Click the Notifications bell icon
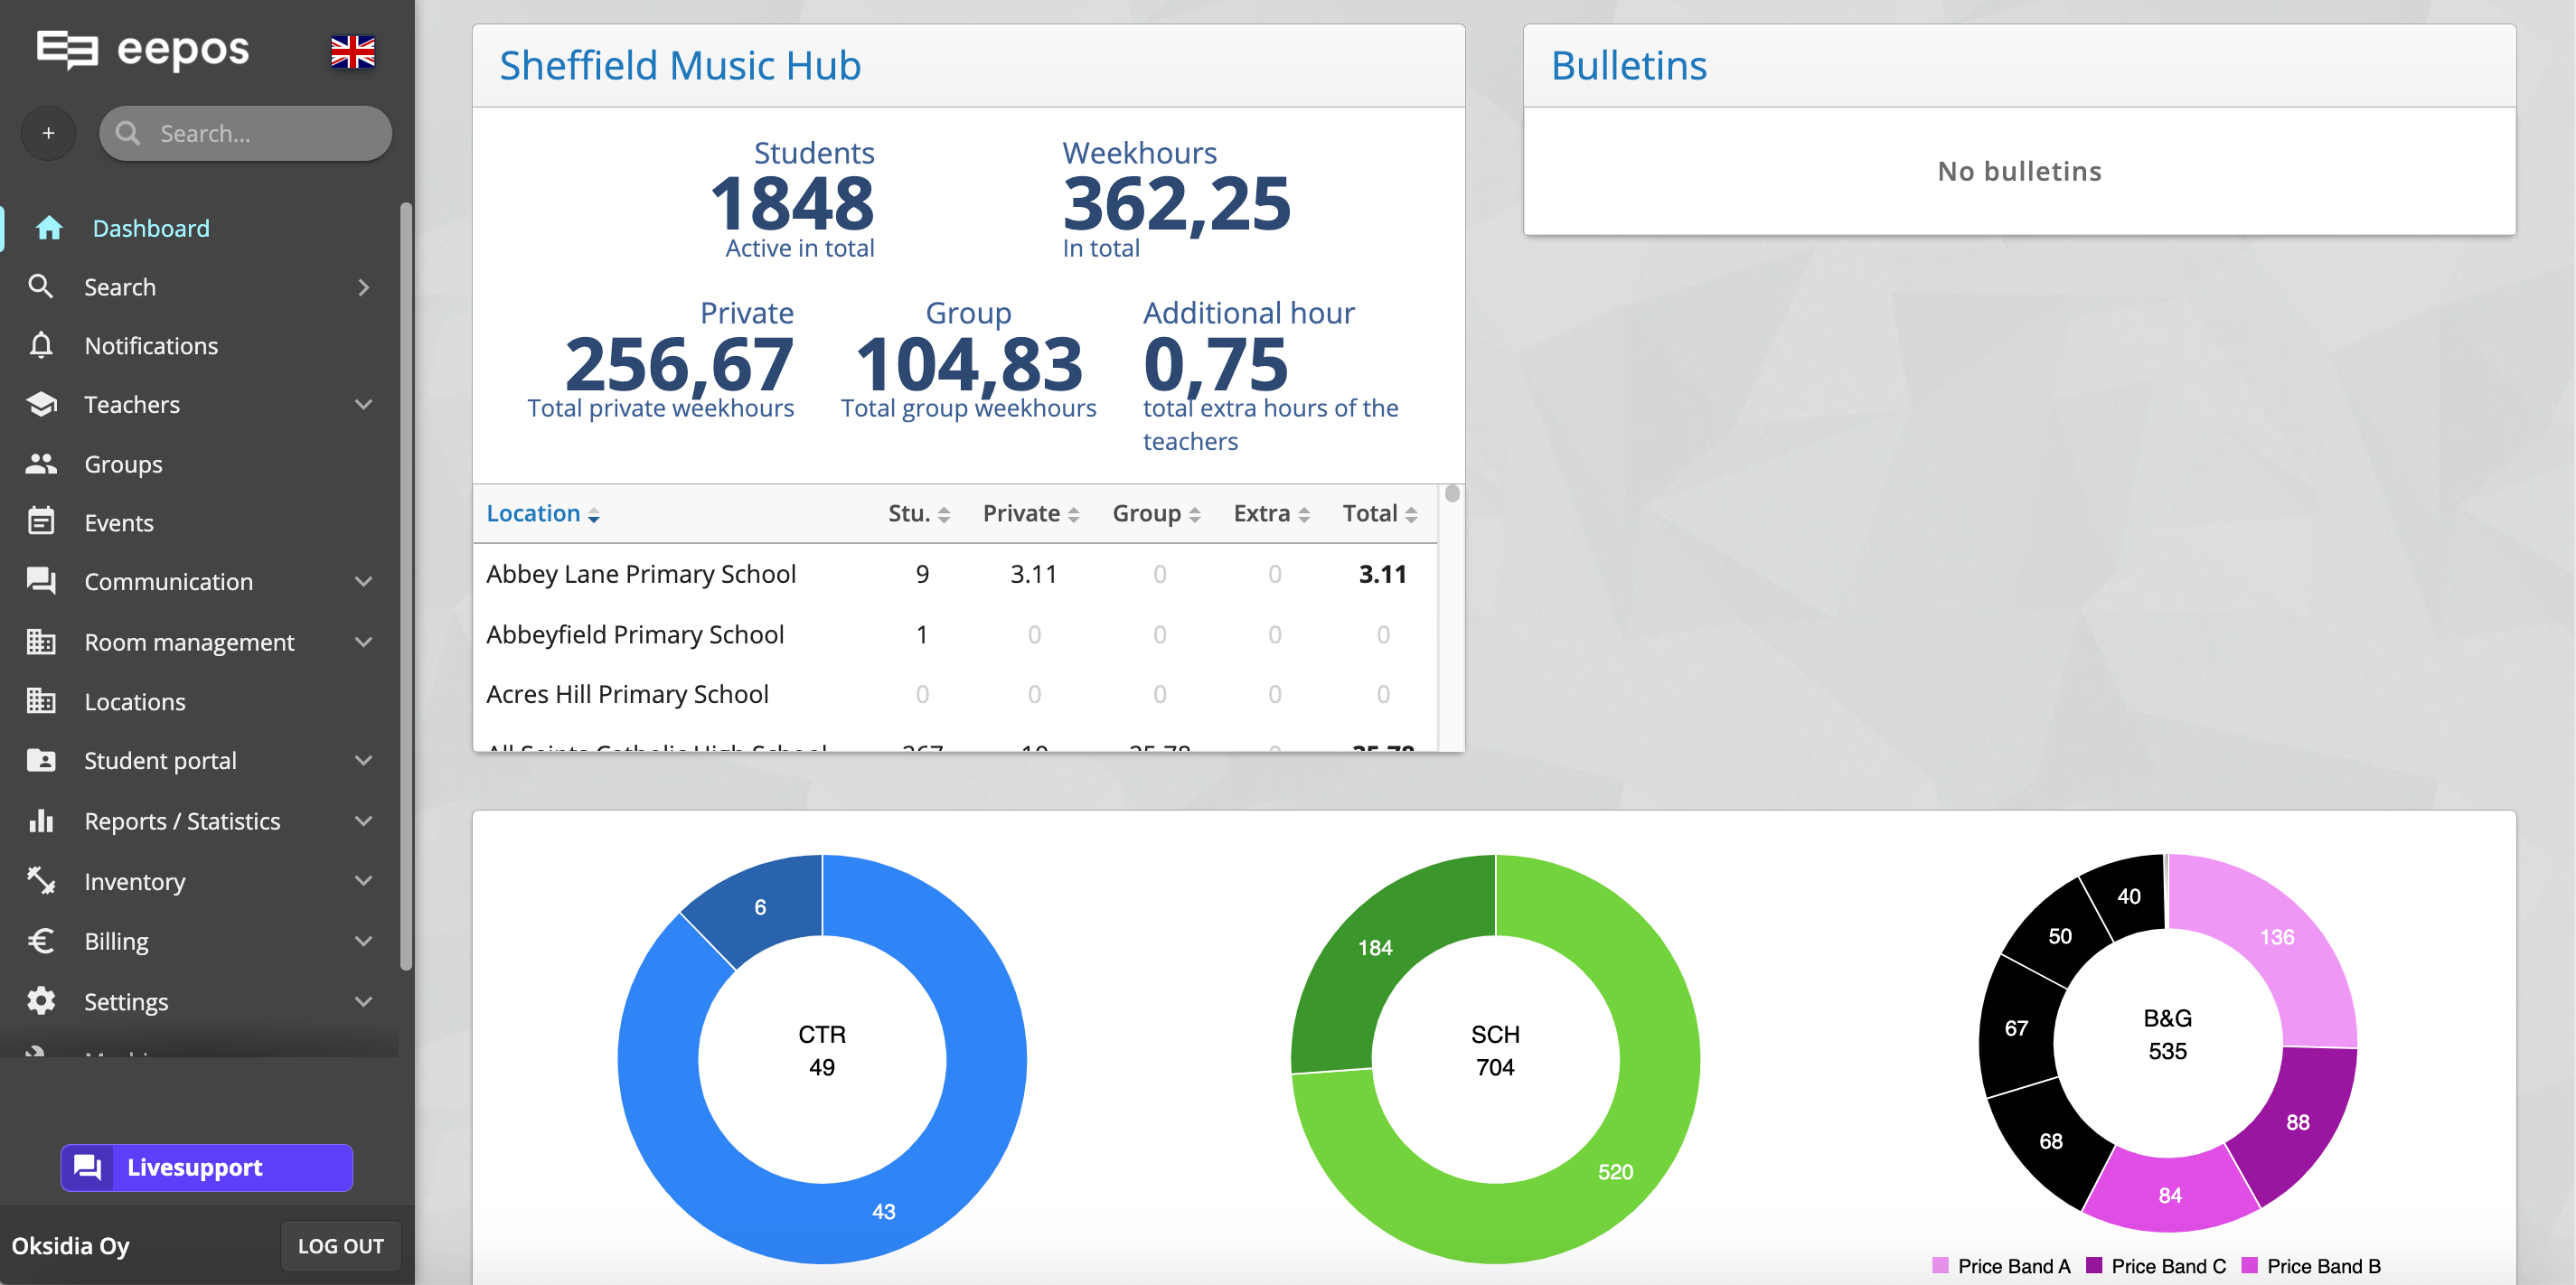The height and width of the screenshot is (1285, 2576). pyautogui.click(x=40, y=346)
